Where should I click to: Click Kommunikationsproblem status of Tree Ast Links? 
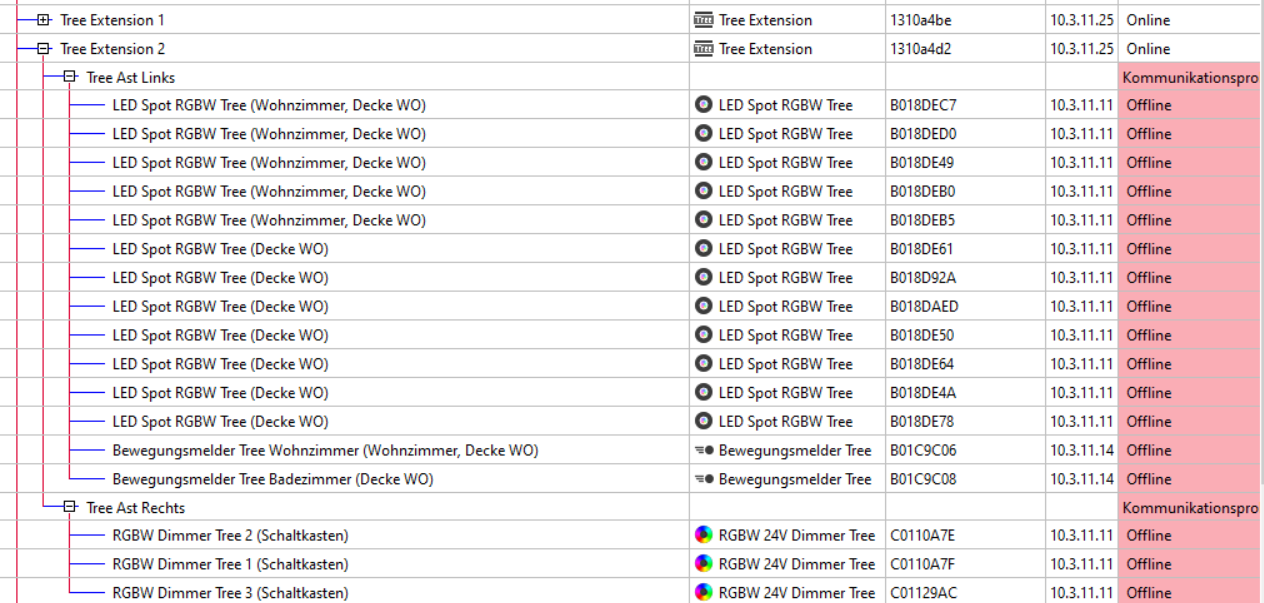pos(1190,77)
